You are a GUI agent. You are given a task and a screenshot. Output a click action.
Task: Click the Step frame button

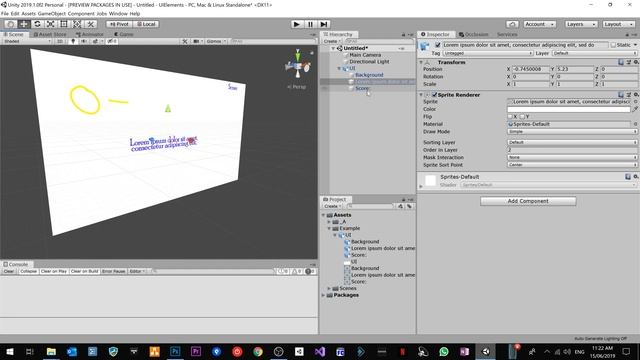pyautogui.click(x=324, y=24)
